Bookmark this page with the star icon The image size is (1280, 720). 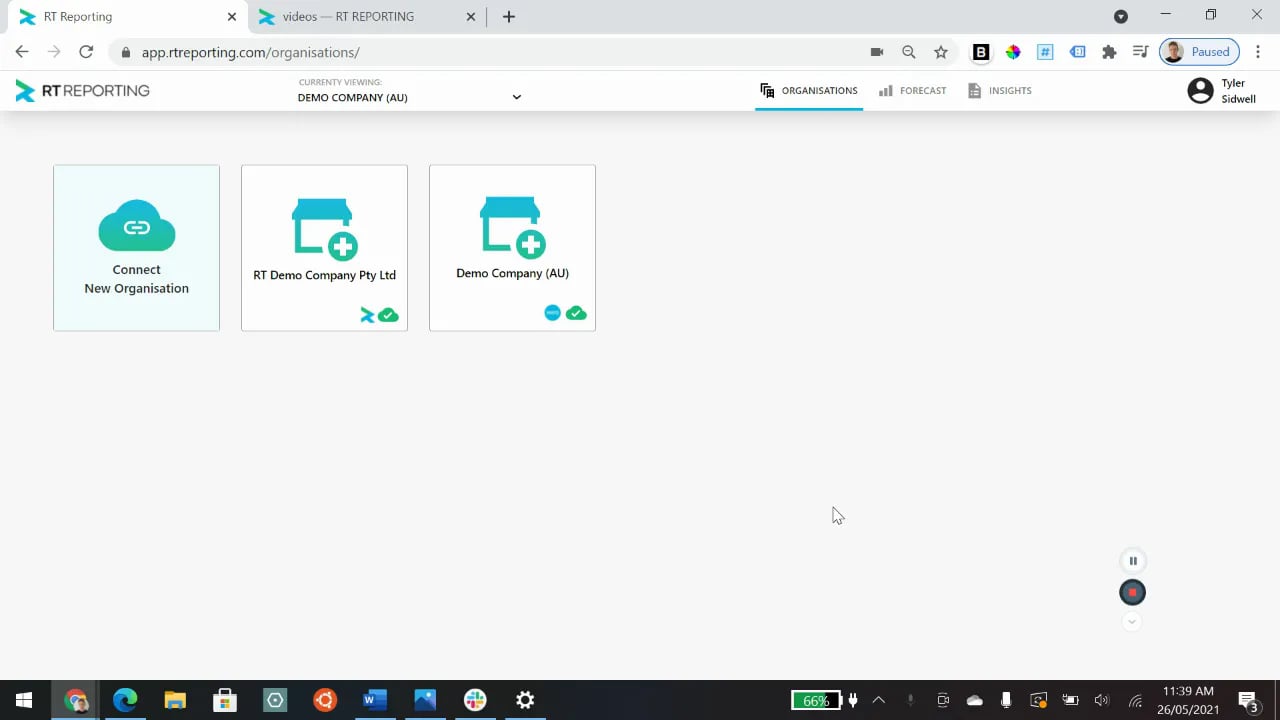click(941, 52)
